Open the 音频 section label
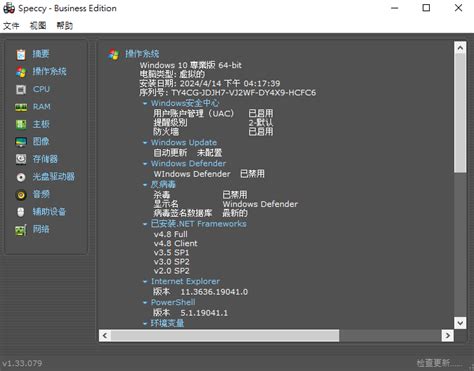474x371 pixels. pos(41,194)
